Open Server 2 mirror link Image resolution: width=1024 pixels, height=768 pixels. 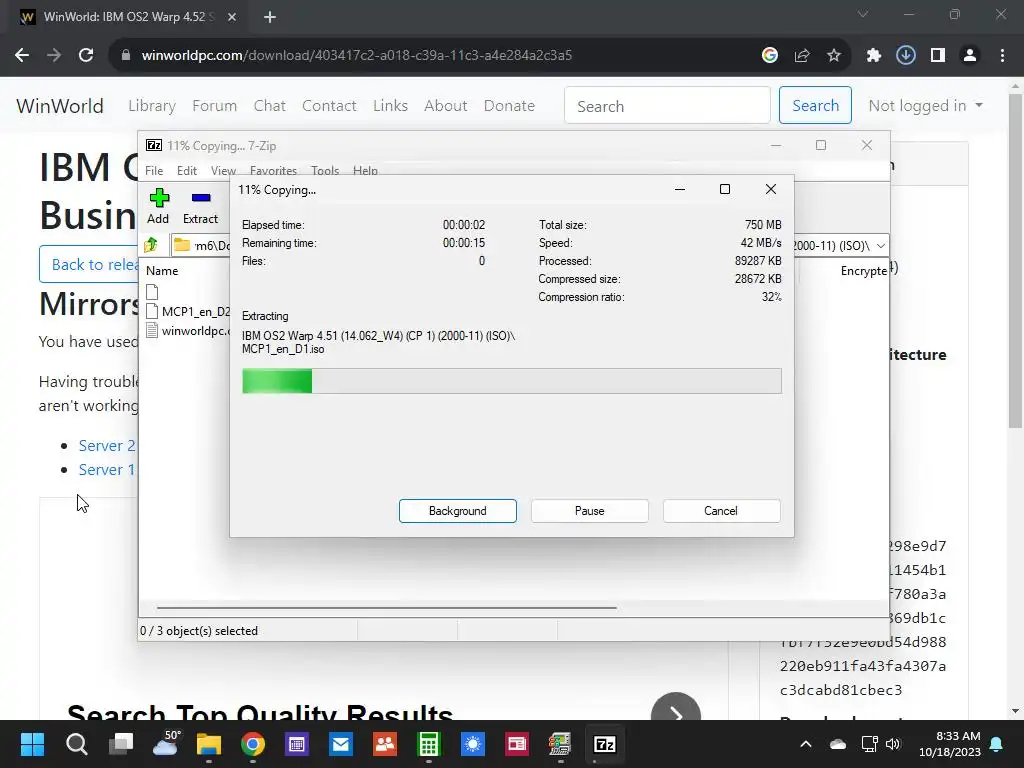[x=107, y=445]
